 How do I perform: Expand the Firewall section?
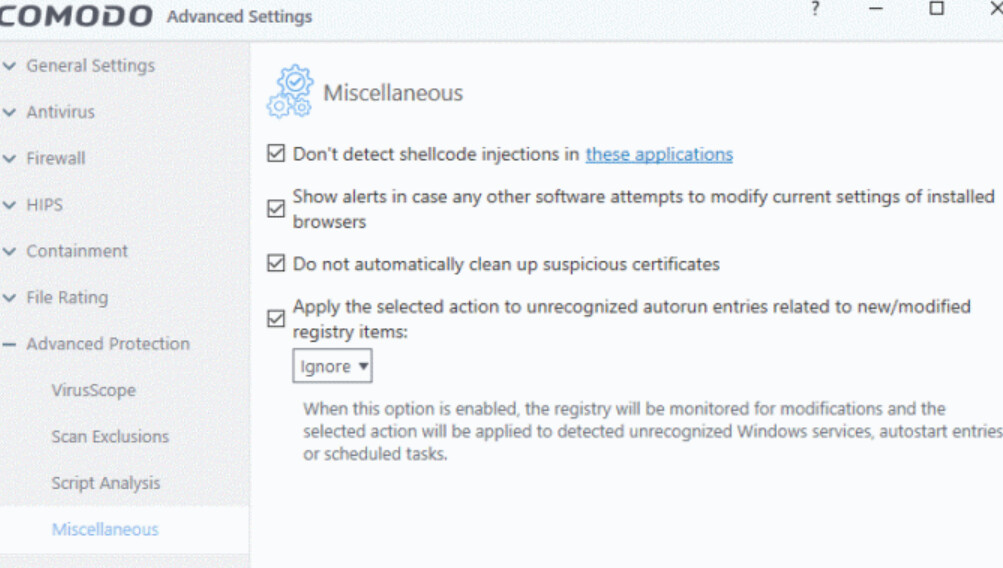point(55,158)
